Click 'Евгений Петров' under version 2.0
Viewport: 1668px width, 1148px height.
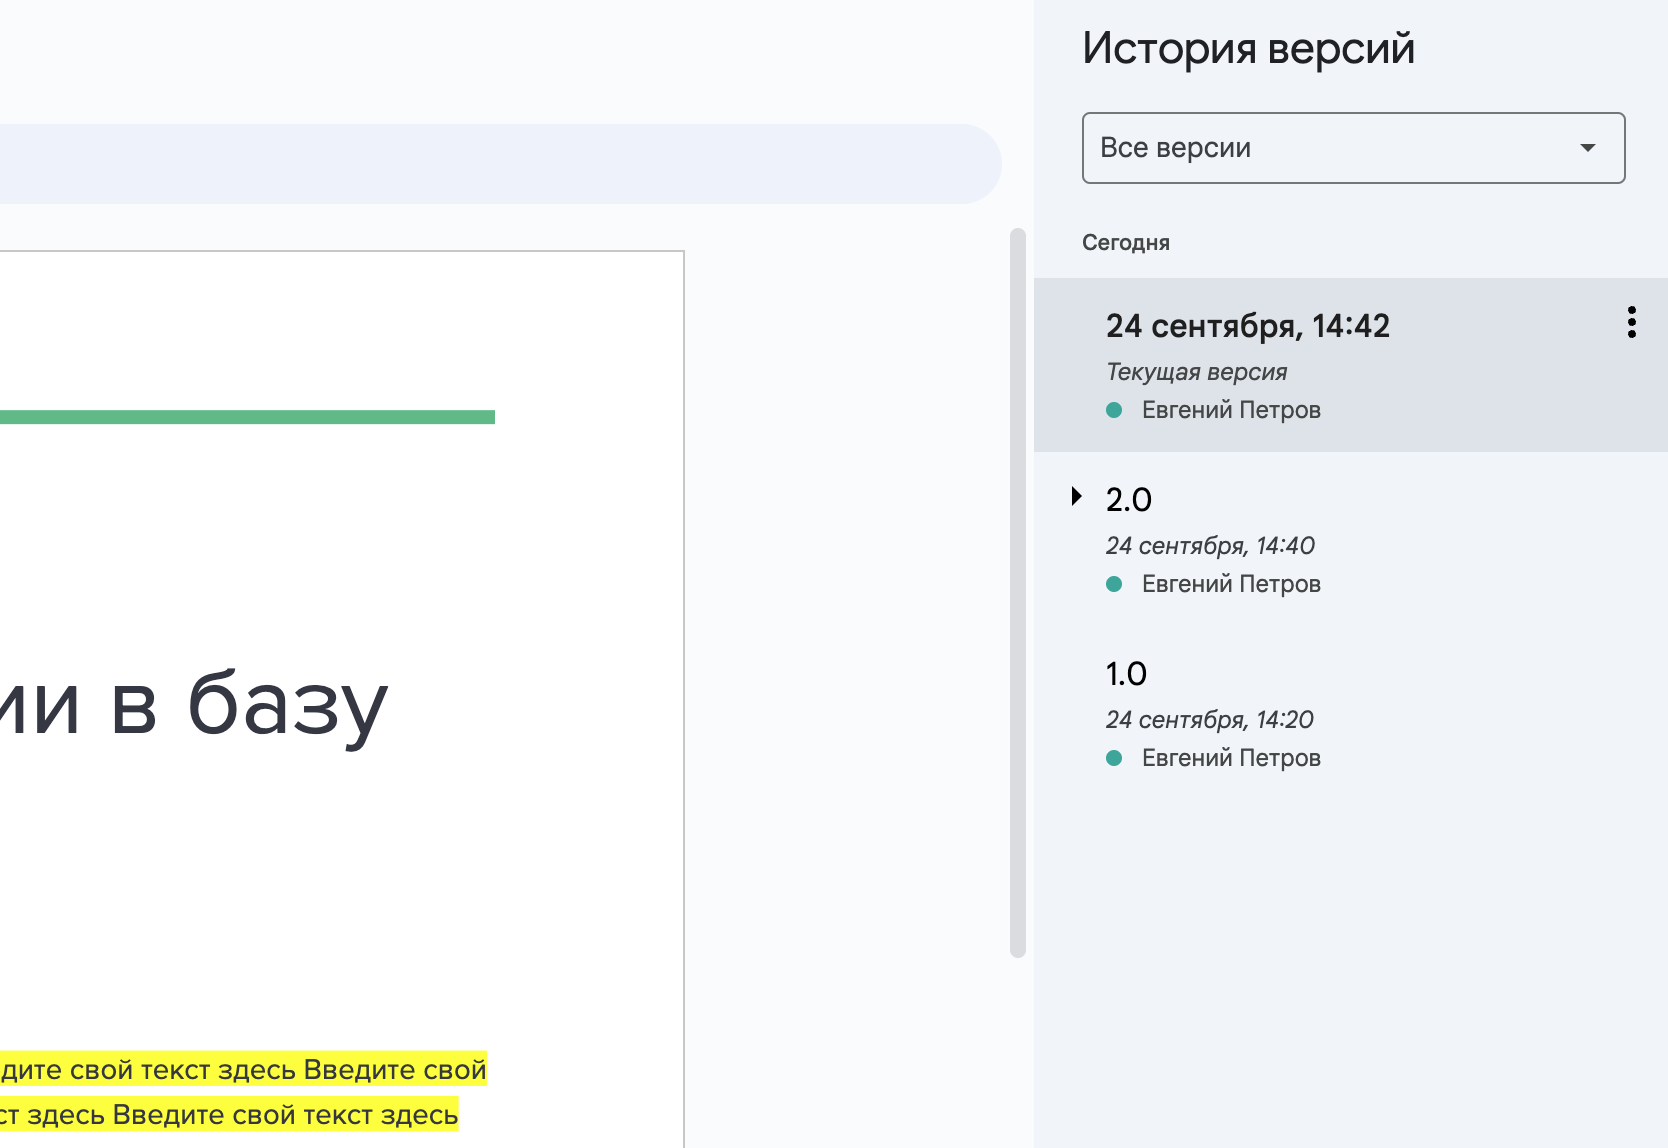1231,584
